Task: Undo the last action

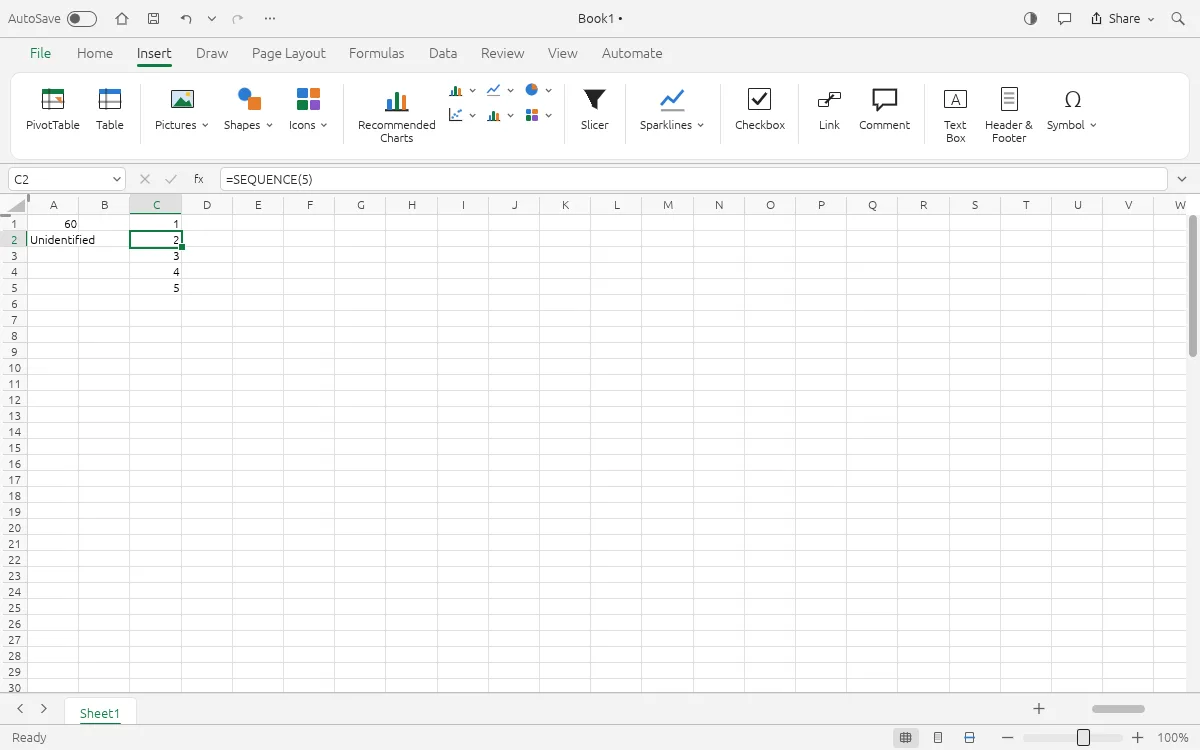Action: pyautogui.click(x=186, y=18)
